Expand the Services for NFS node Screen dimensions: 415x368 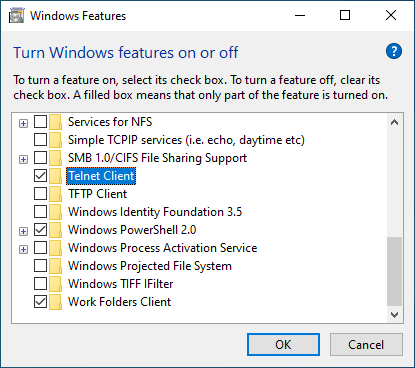(23, 124)
